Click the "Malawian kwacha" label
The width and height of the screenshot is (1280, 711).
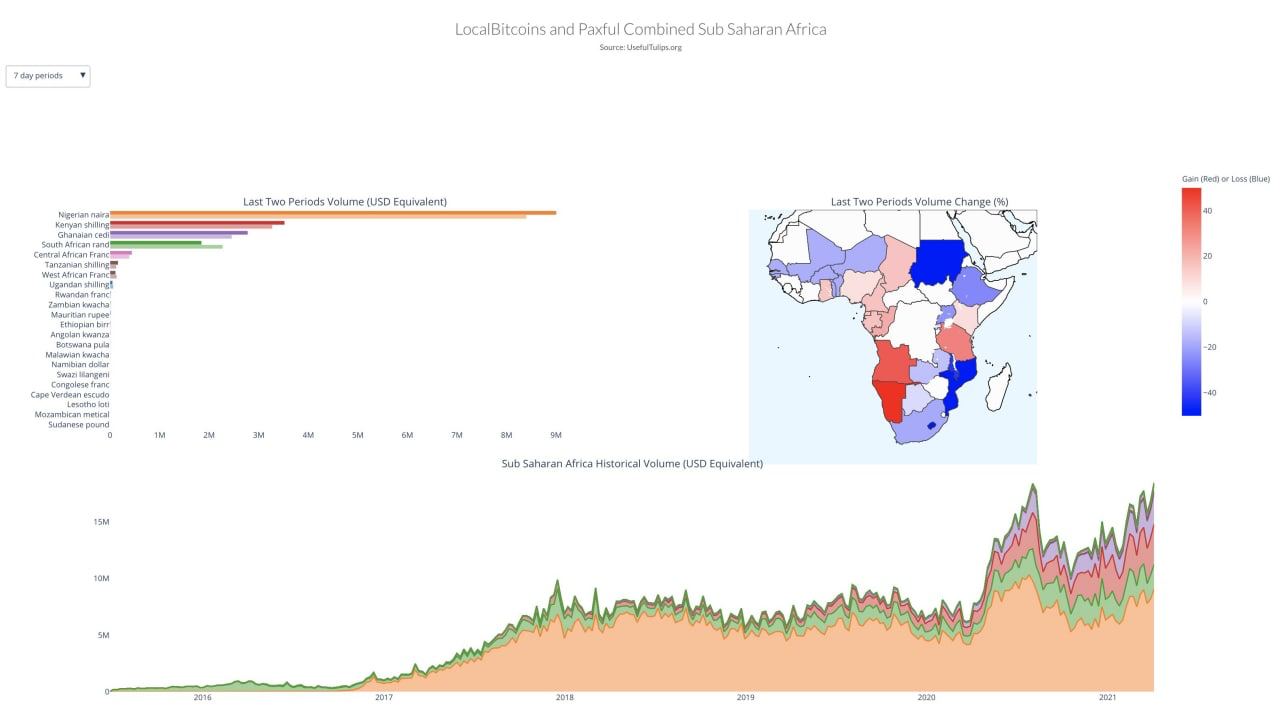(x=78, y=355)
